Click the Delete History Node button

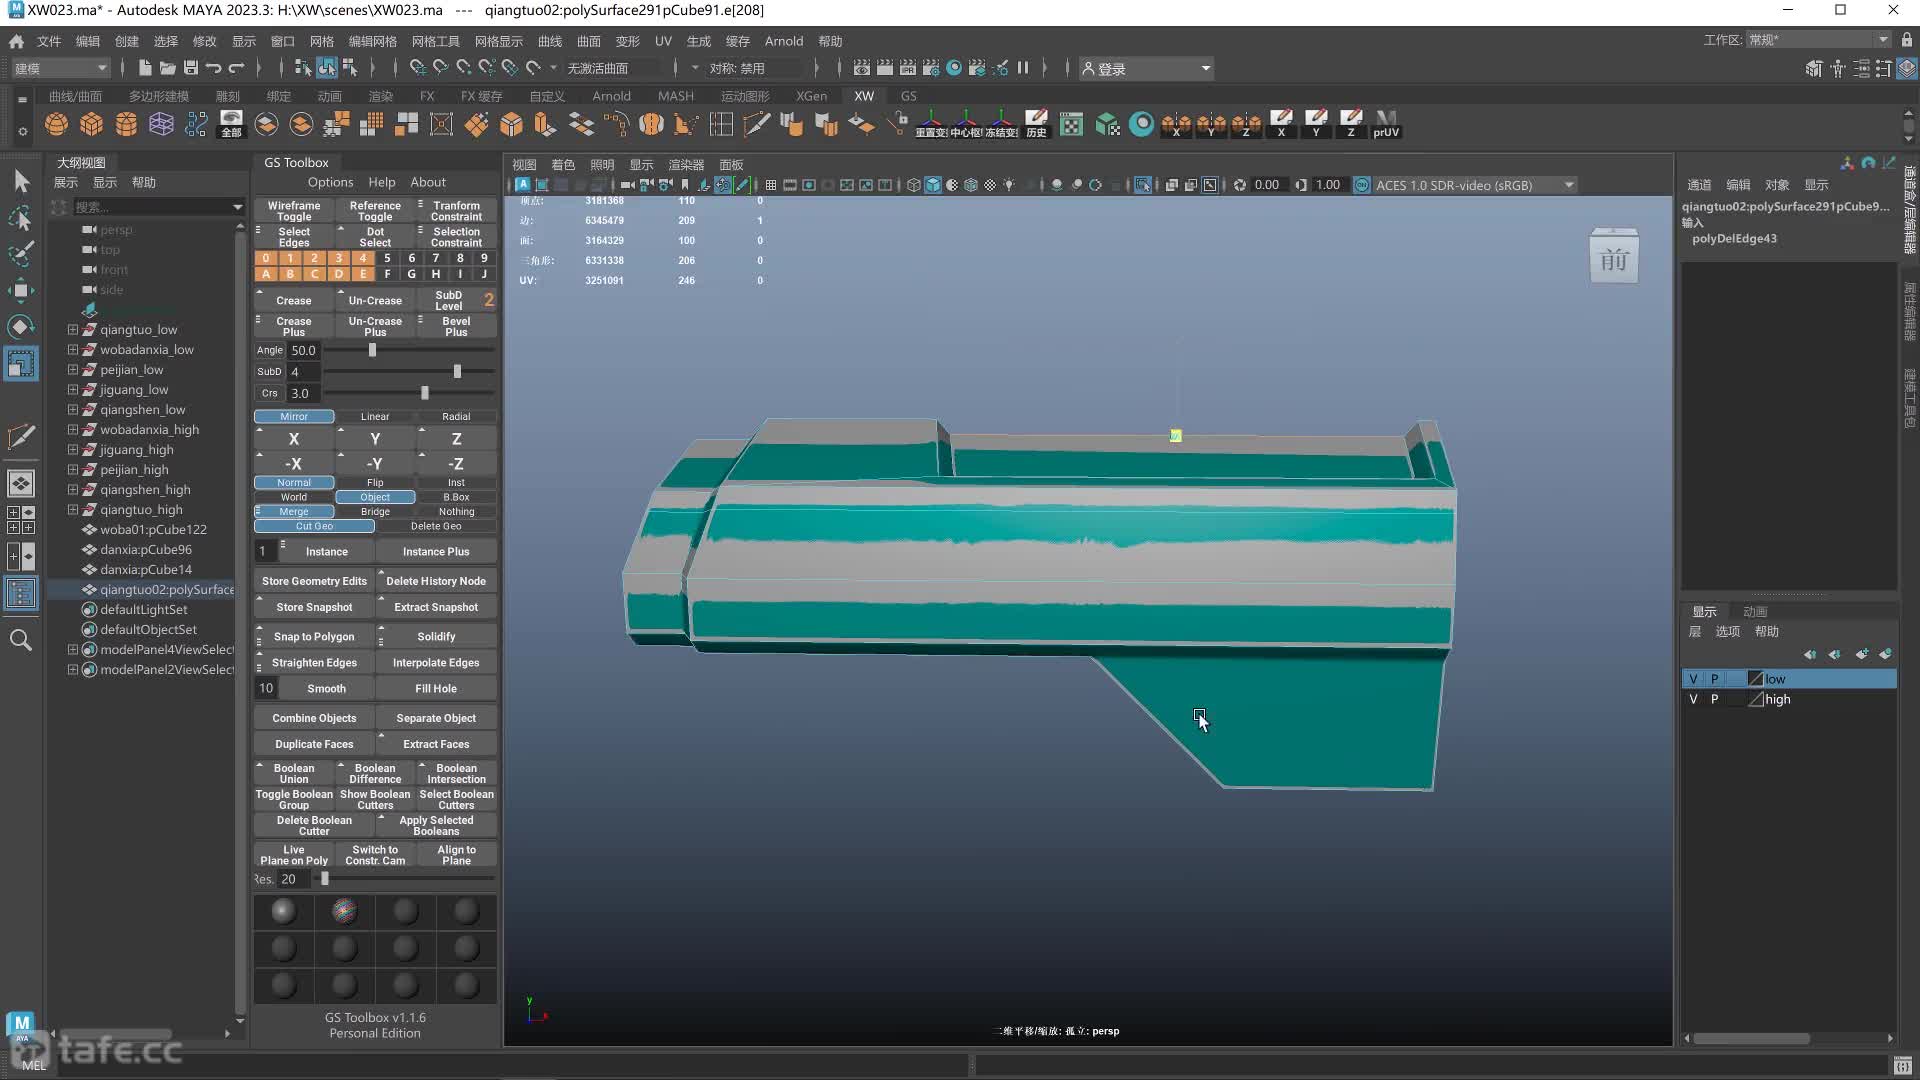coord(436,581)
